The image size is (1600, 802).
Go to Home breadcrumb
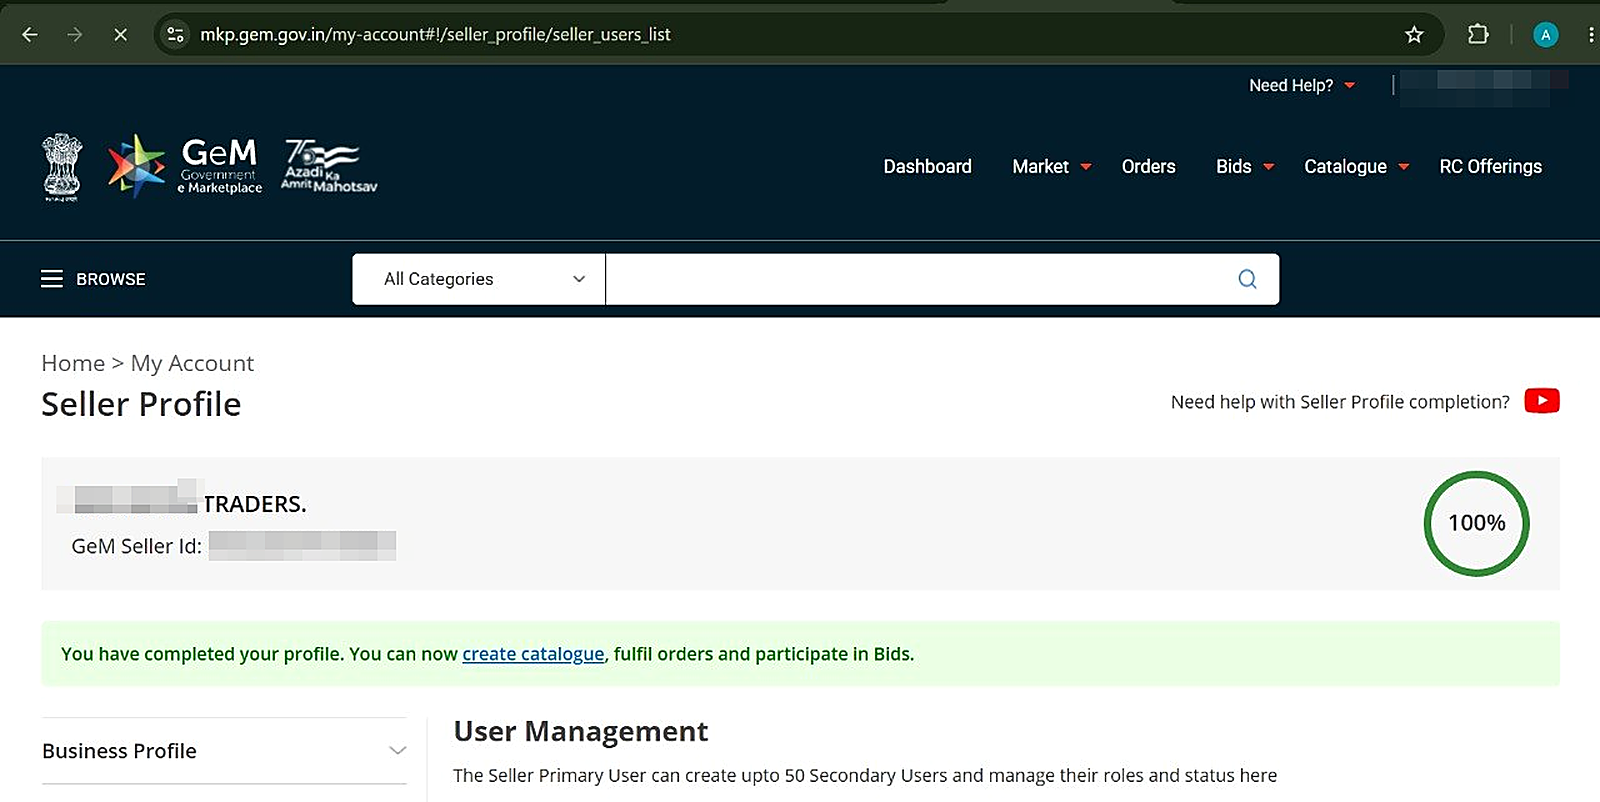coord(73,363)
